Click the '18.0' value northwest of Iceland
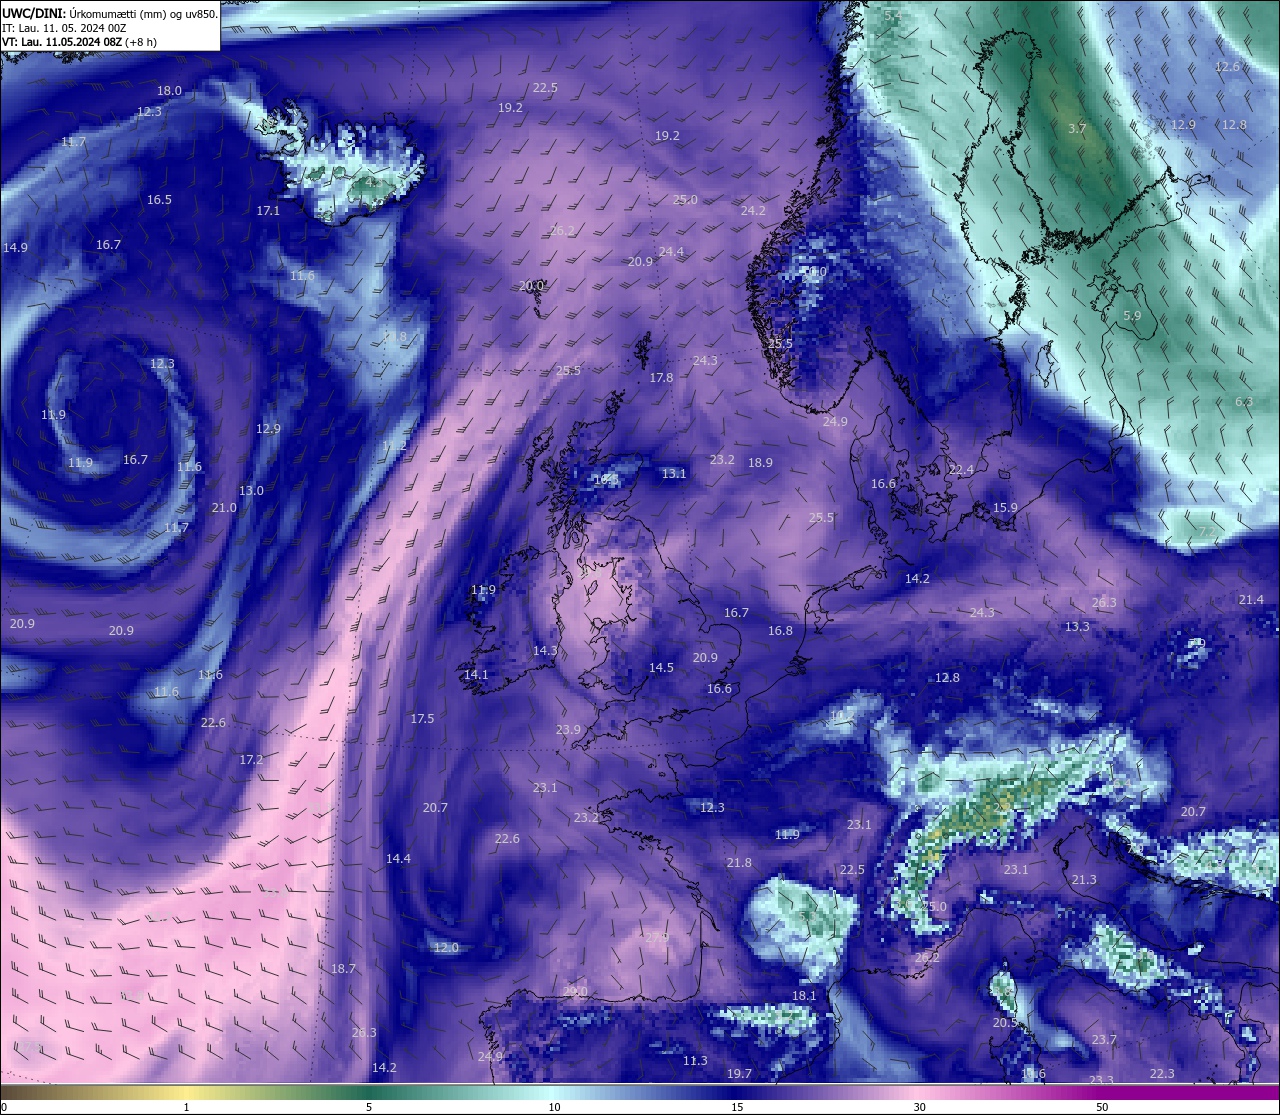 169,91
